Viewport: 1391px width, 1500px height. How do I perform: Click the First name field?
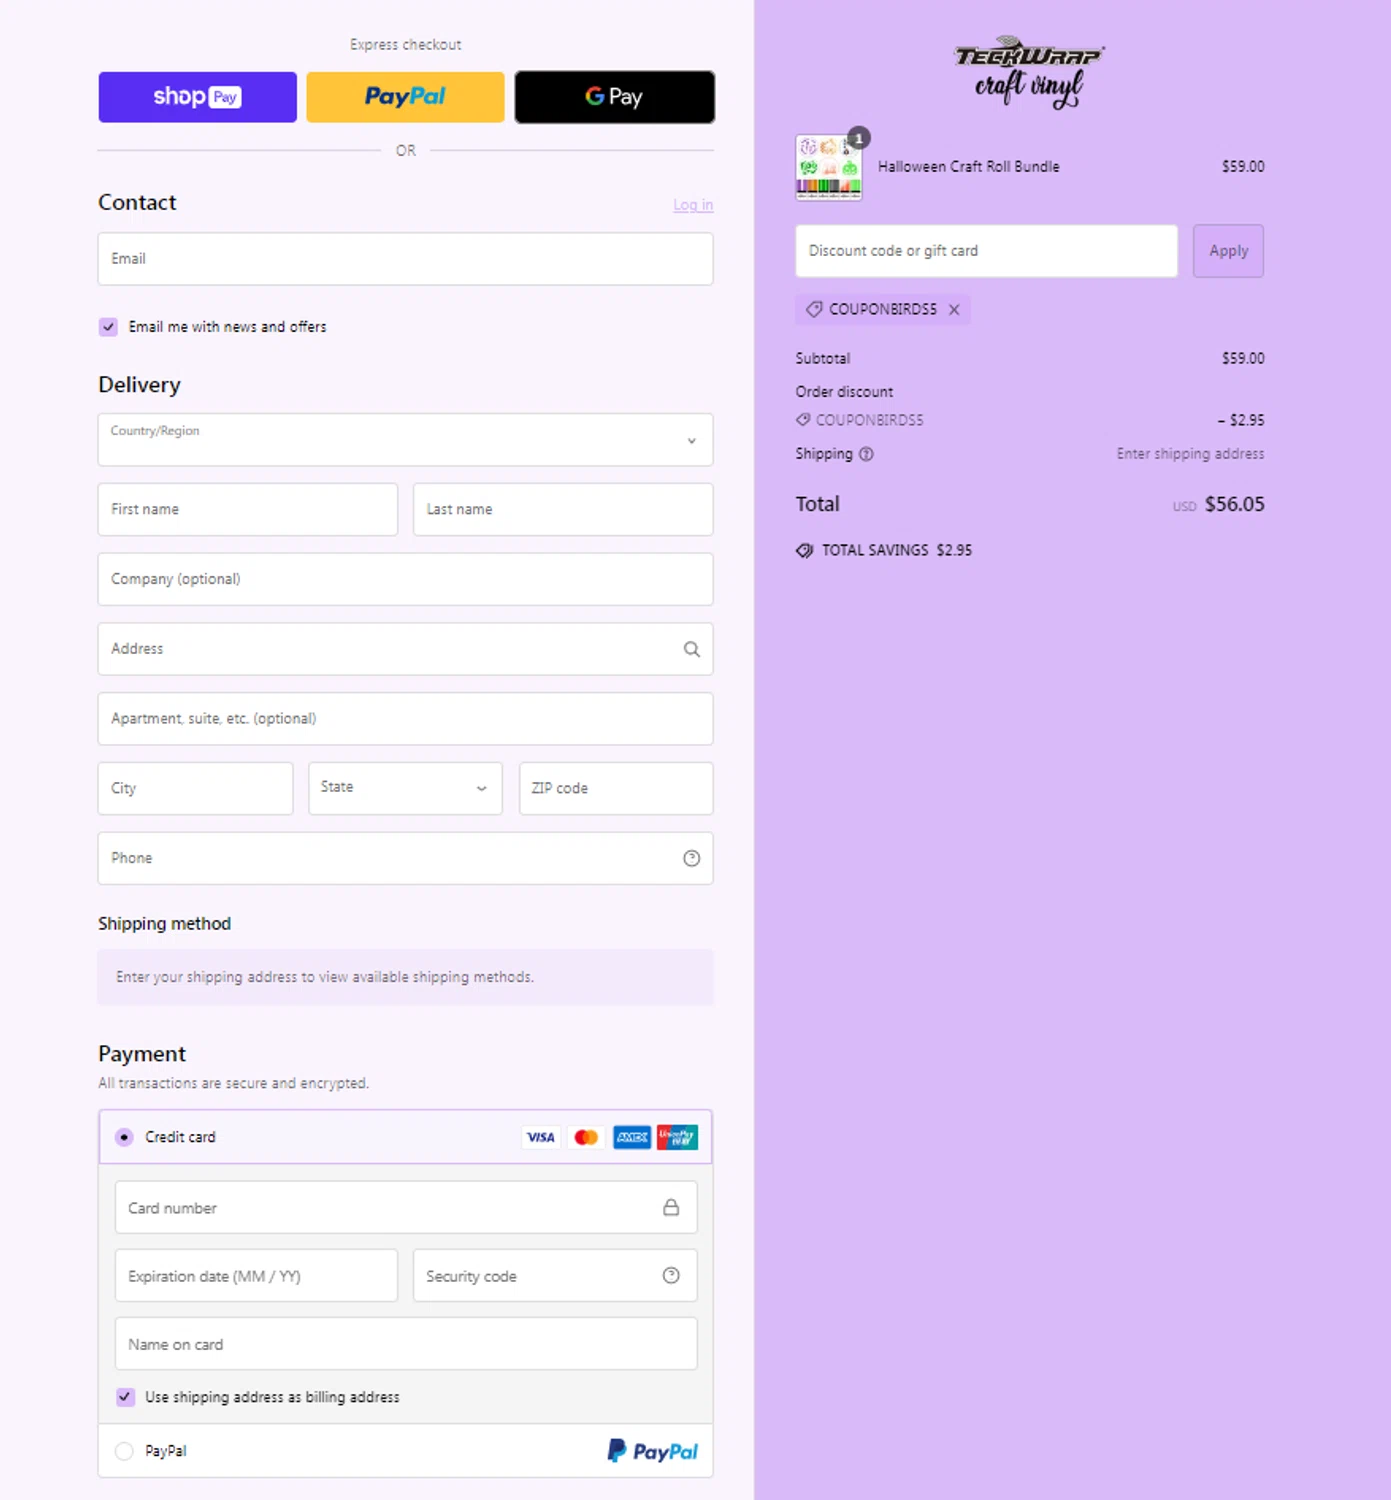tap(248, 509)
